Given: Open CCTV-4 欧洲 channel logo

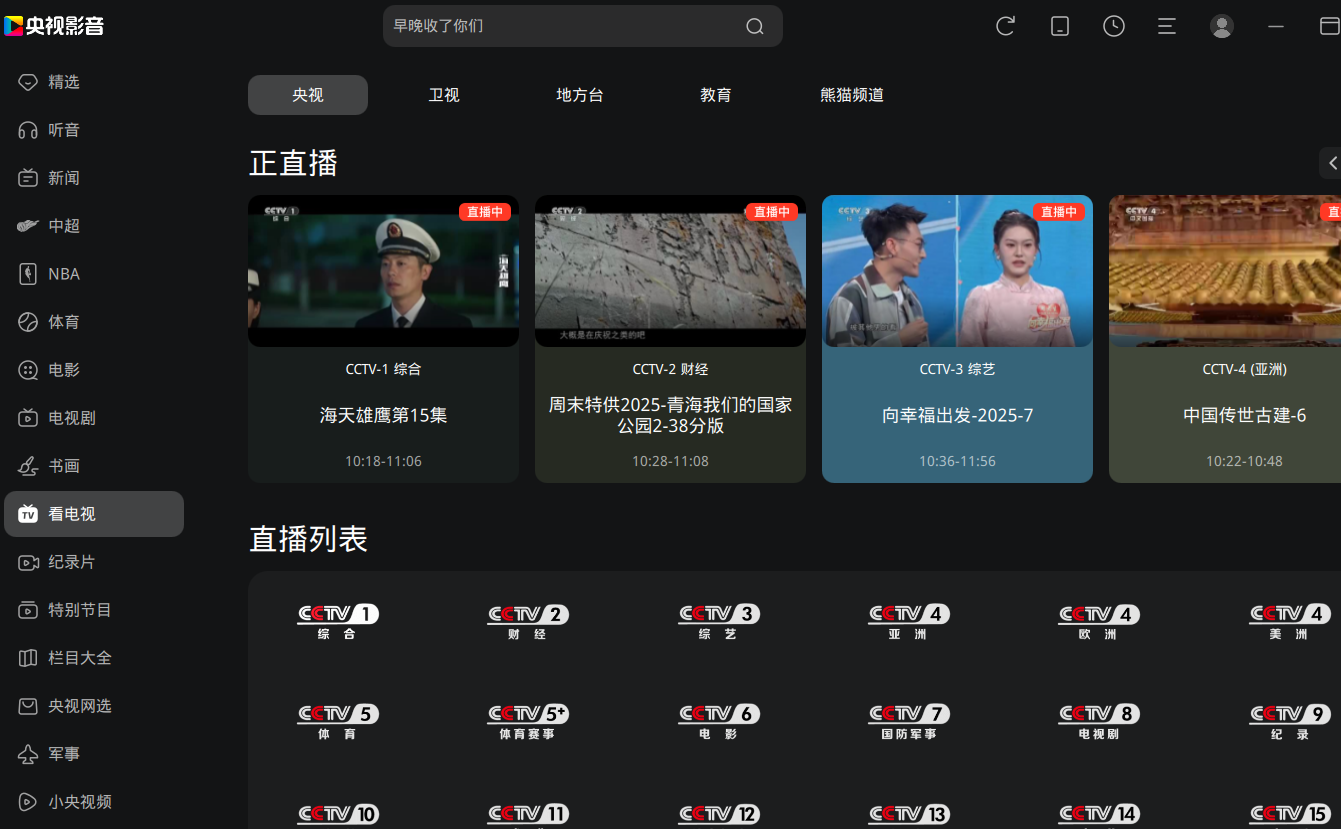Looking at the screenshot, I should [1099, 621].
